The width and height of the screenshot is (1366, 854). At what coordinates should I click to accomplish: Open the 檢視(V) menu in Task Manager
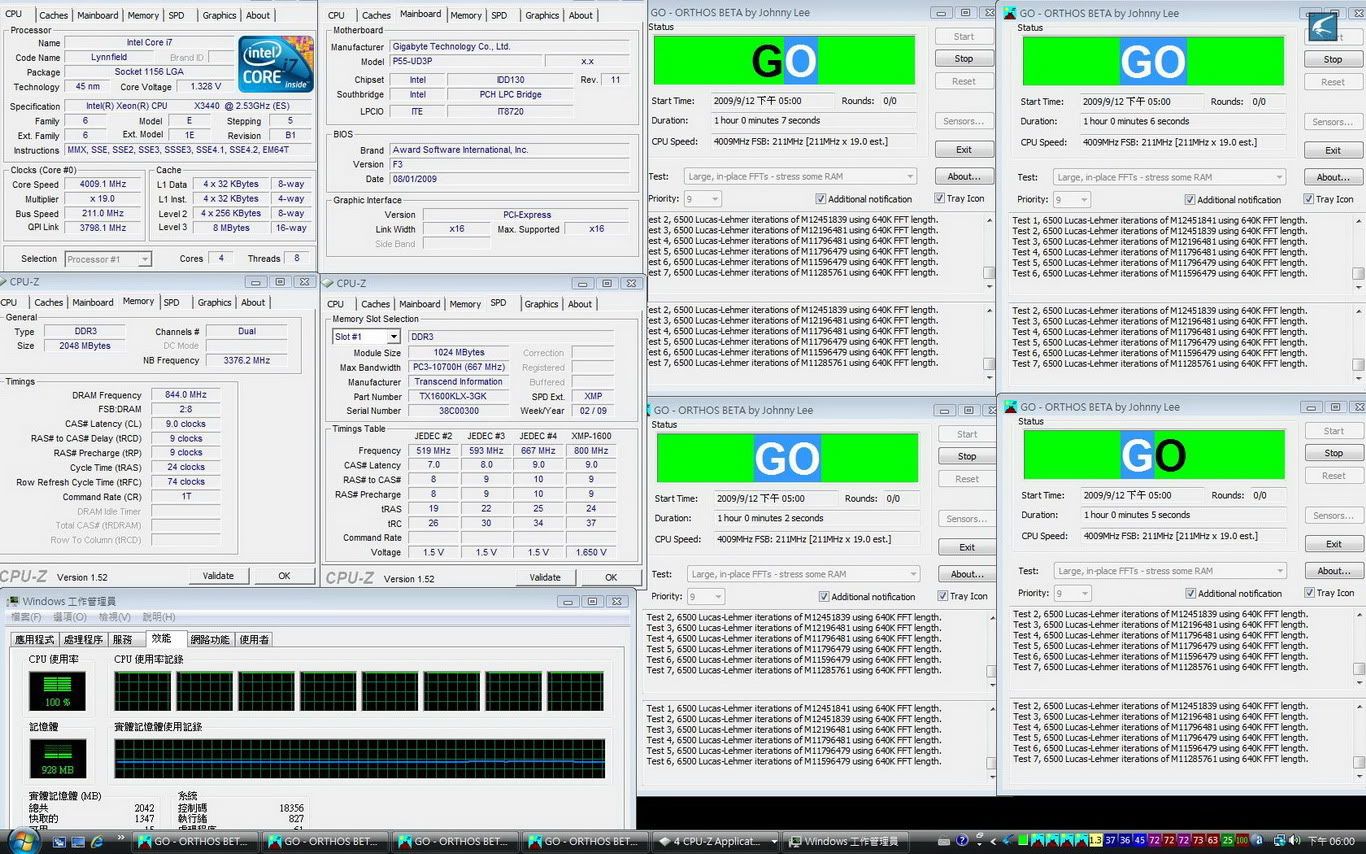coord(114,617)
